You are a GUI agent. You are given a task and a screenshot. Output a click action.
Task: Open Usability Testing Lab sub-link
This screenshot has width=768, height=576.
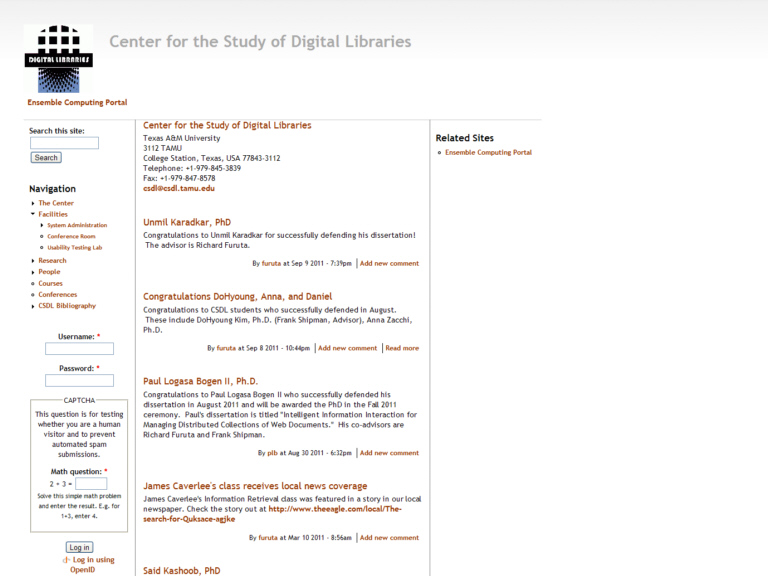75,248
